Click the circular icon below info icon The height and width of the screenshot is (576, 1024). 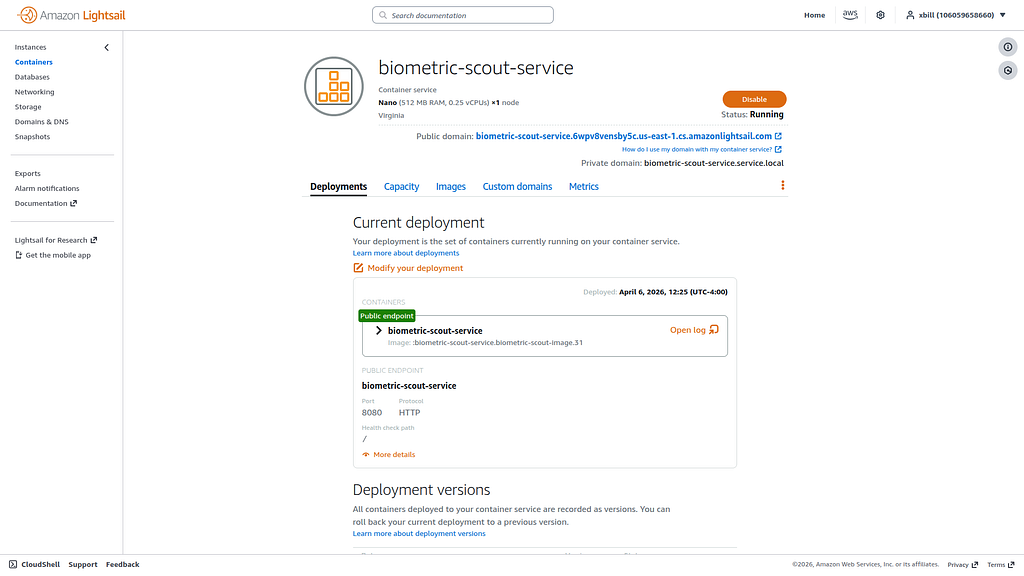[x=1008, y=71]
